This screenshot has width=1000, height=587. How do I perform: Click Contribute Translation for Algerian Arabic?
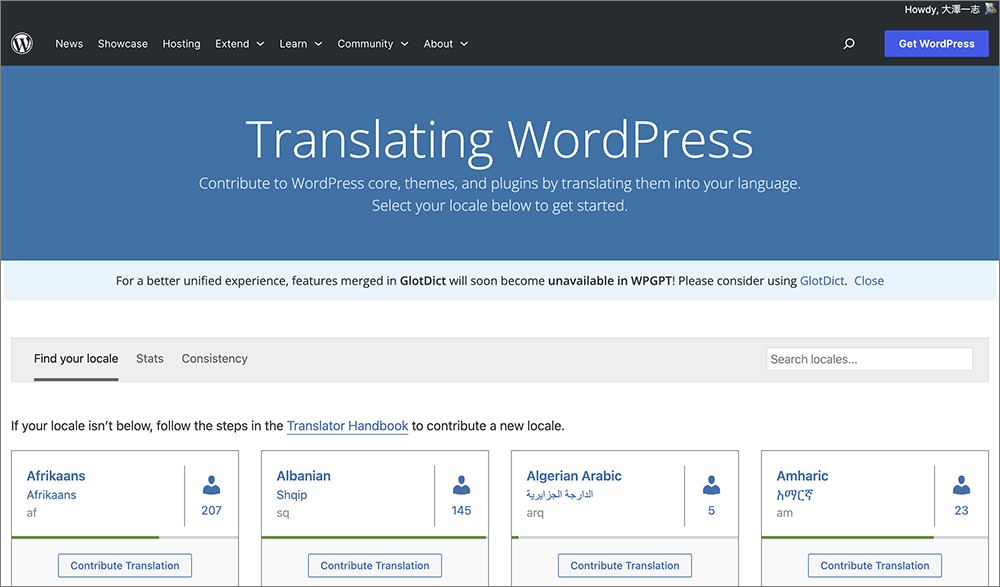(x=625, y=565)
